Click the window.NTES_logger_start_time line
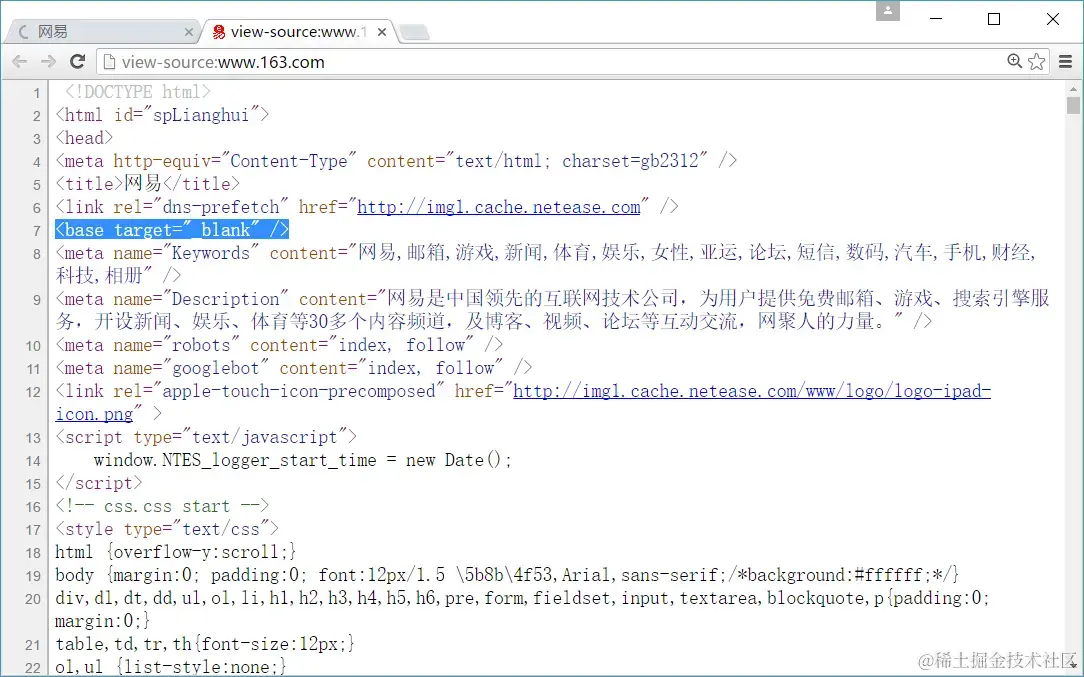1084x677 pixels. click(303, 460)
